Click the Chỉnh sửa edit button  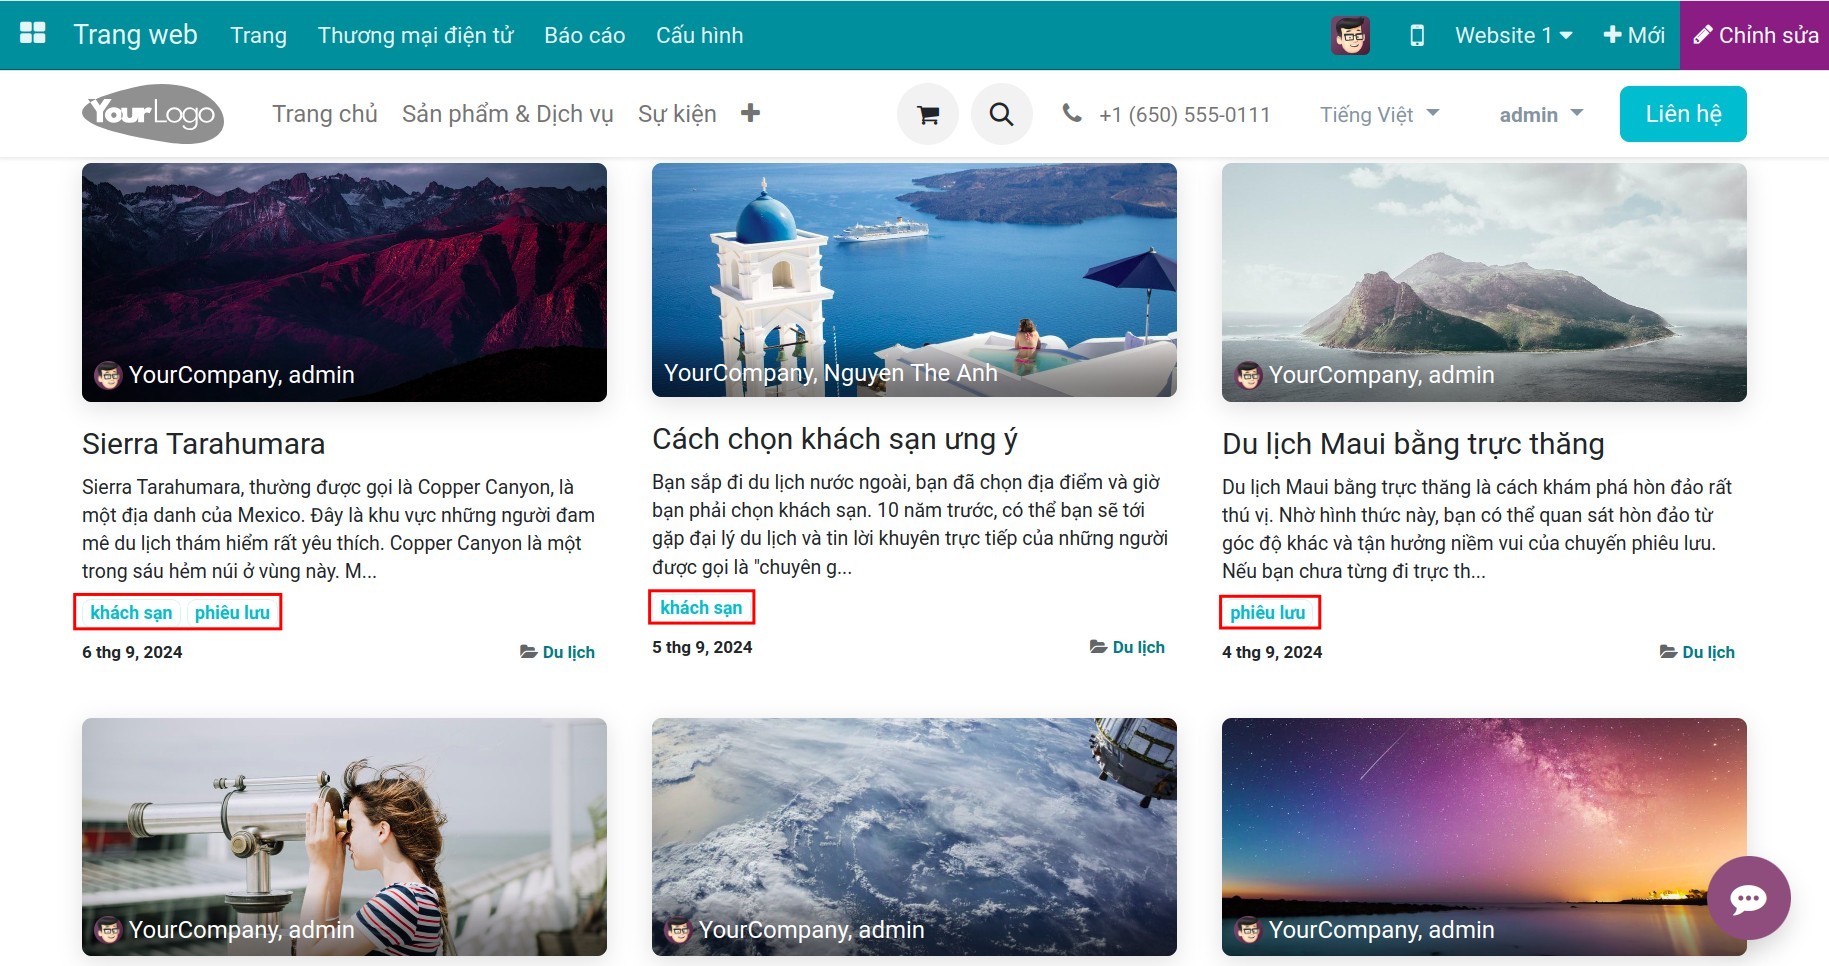coord(1755,36)
